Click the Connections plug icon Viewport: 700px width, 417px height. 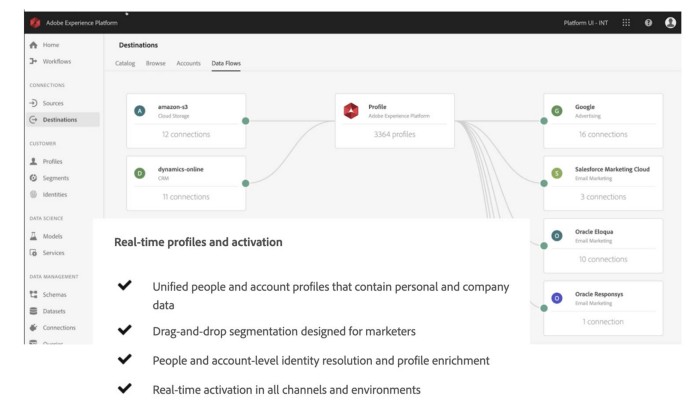(33, 327)
